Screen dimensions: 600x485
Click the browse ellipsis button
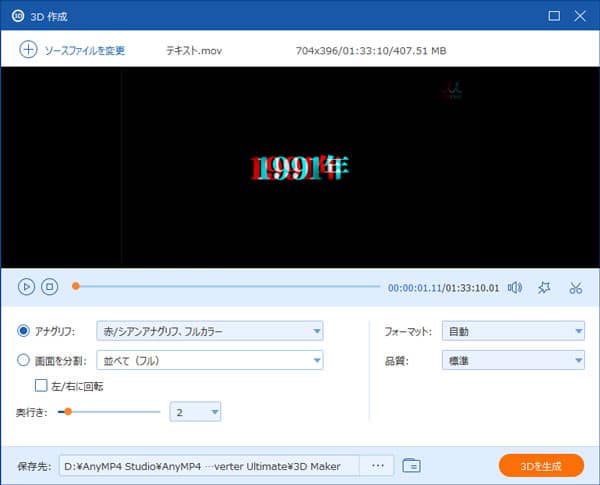[377, 466]
